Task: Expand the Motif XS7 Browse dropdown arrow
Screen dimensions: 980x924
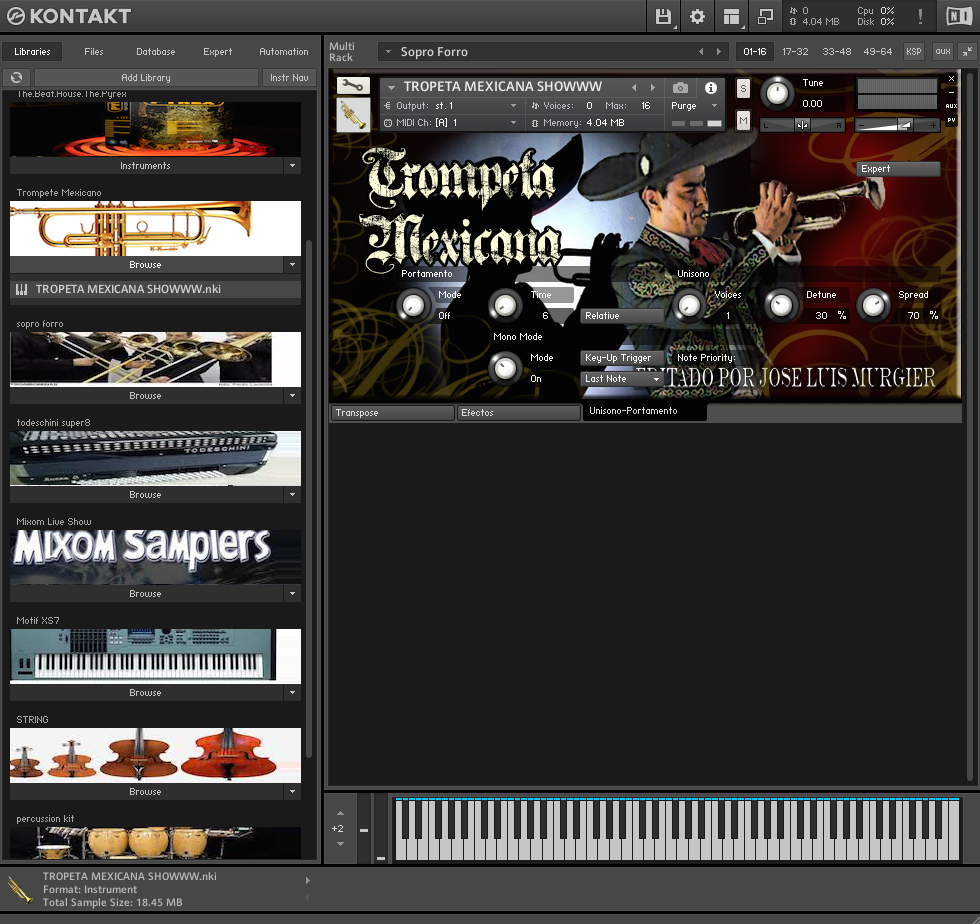Action: pos(292,693)
